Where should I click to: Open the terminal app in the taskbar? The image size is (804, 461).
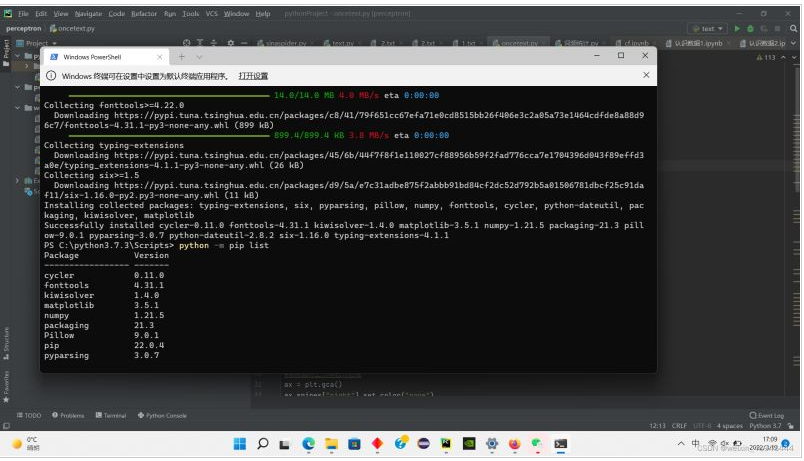coord(560,444)
